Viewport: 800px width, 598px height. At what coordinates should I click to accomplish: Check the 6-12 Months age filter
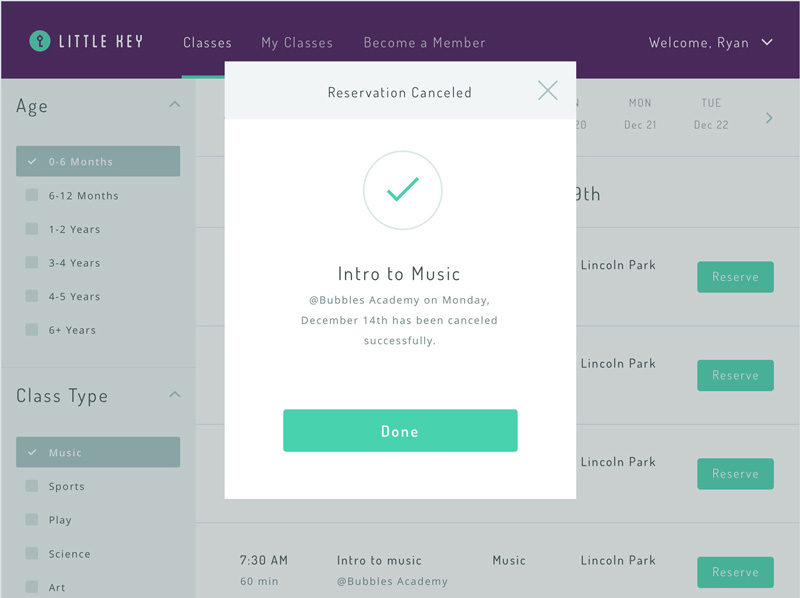pyautogui.click(x=32, y=195)
